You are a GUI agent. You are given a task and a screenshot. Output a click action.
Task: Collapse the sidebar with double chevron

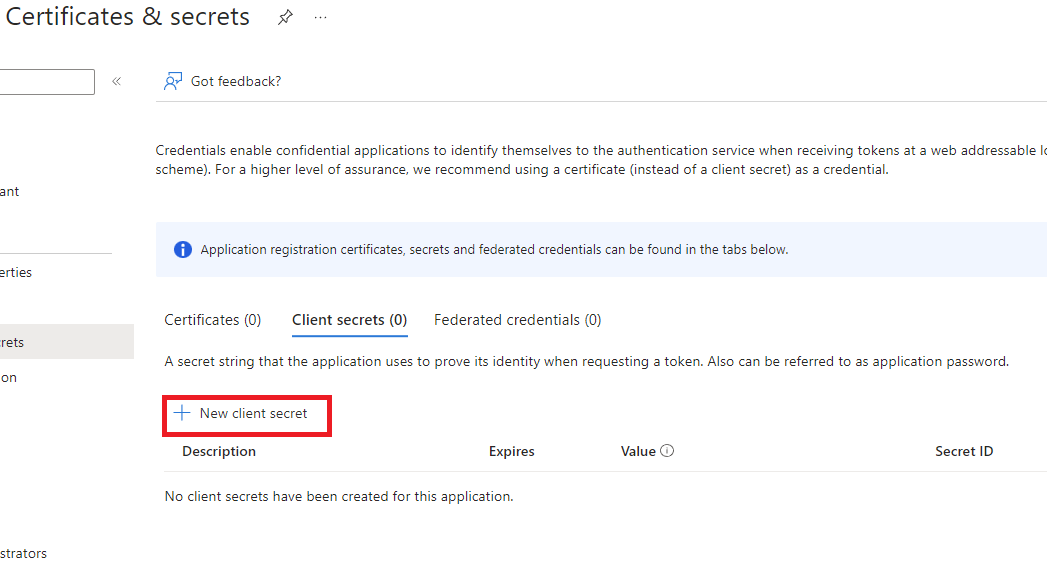click(116, 81)
